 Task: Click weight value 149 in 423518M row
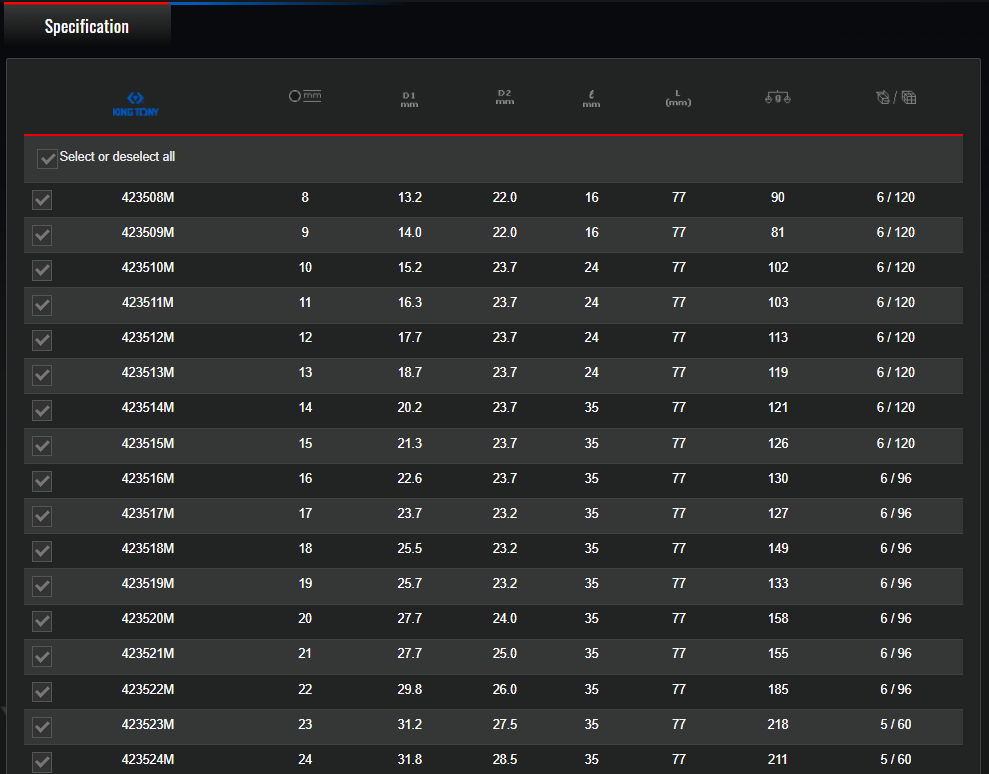778,548
